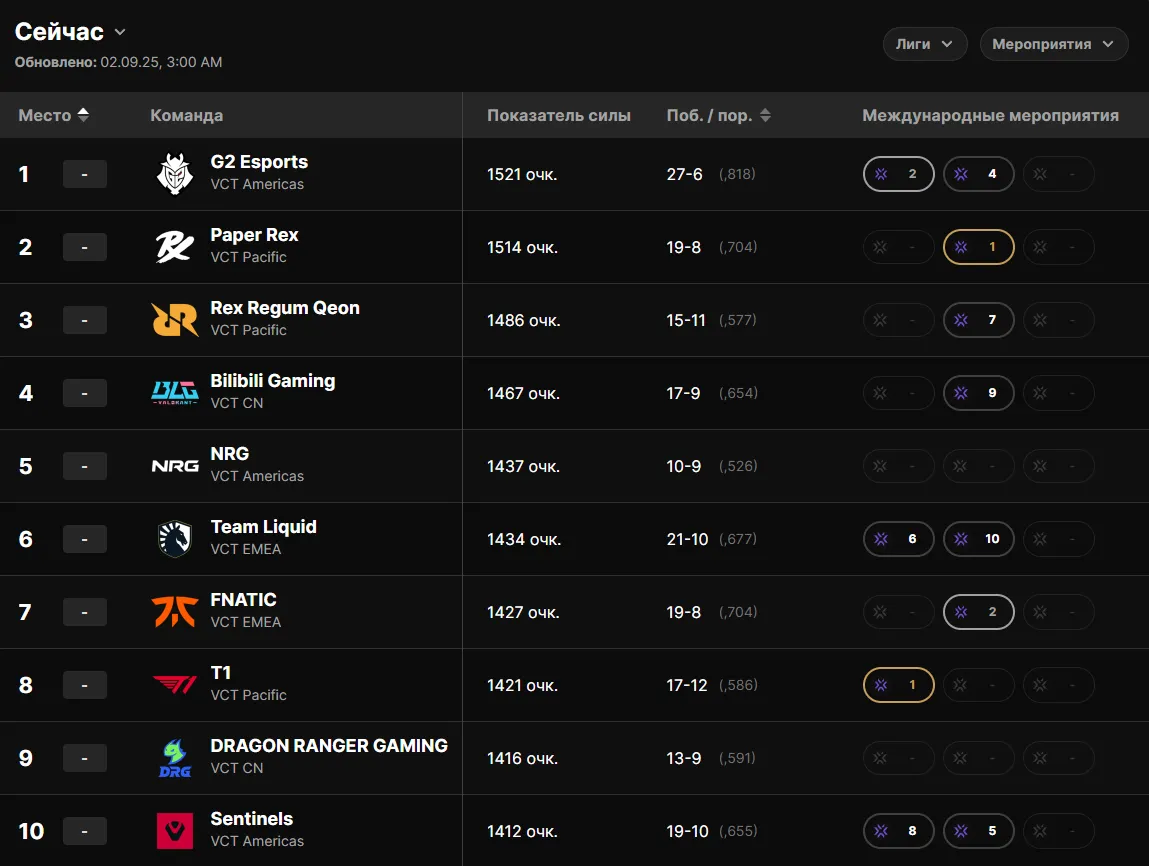Click the Обновлено 02.09.25 timestamp
The width and height of the screenshot is (1149, 866).
point(118,62)
